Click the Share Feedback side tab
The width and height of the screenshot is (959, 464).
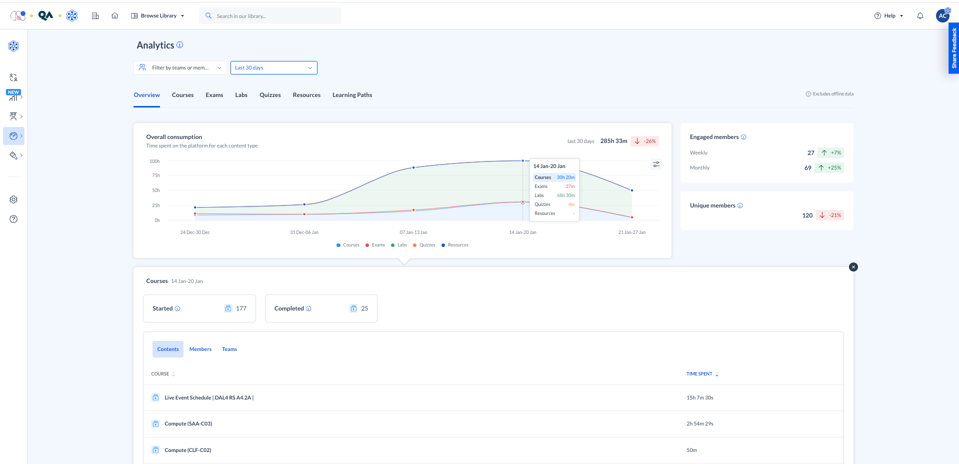click(953, 48)
